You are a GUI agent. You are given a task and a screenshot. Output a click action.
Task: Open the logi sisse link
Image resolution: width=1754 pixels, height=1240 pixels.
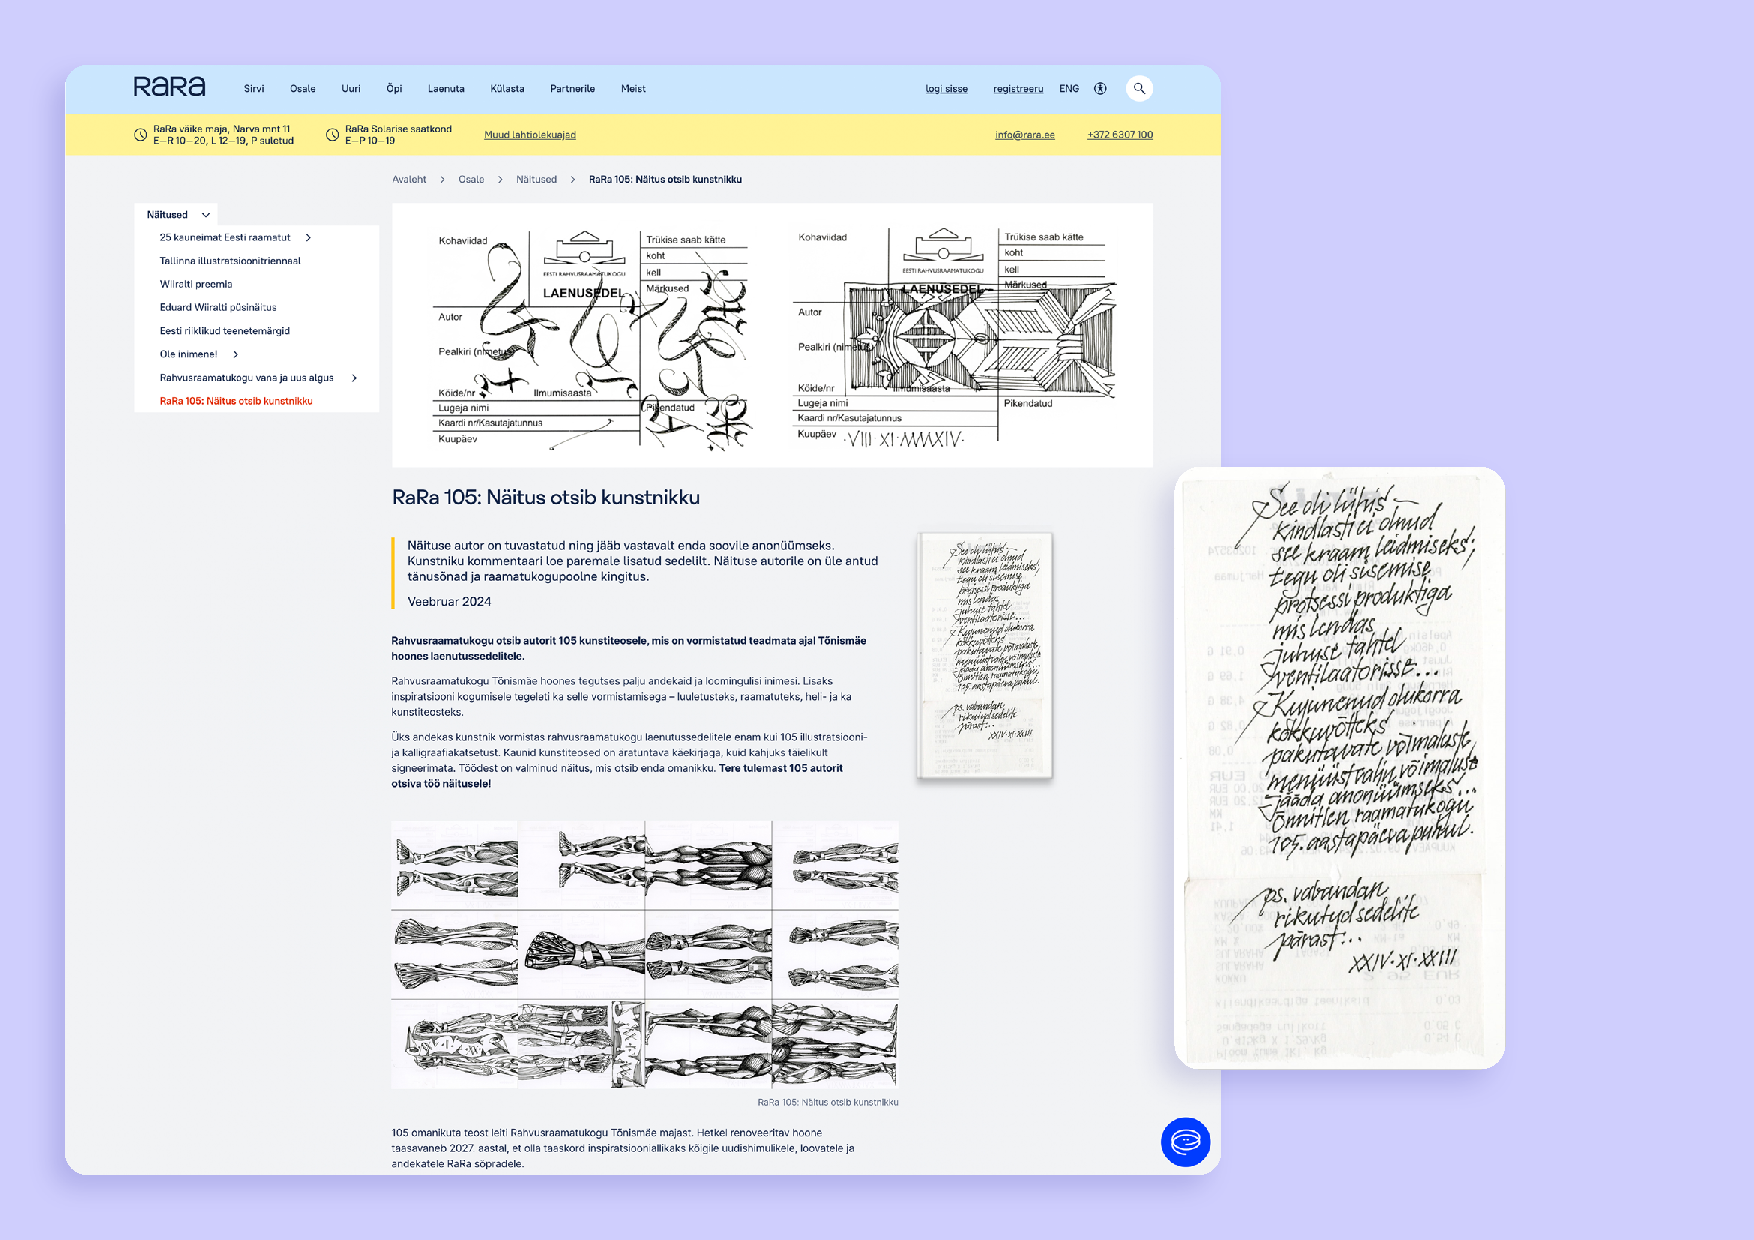click(x=946, y=88)
